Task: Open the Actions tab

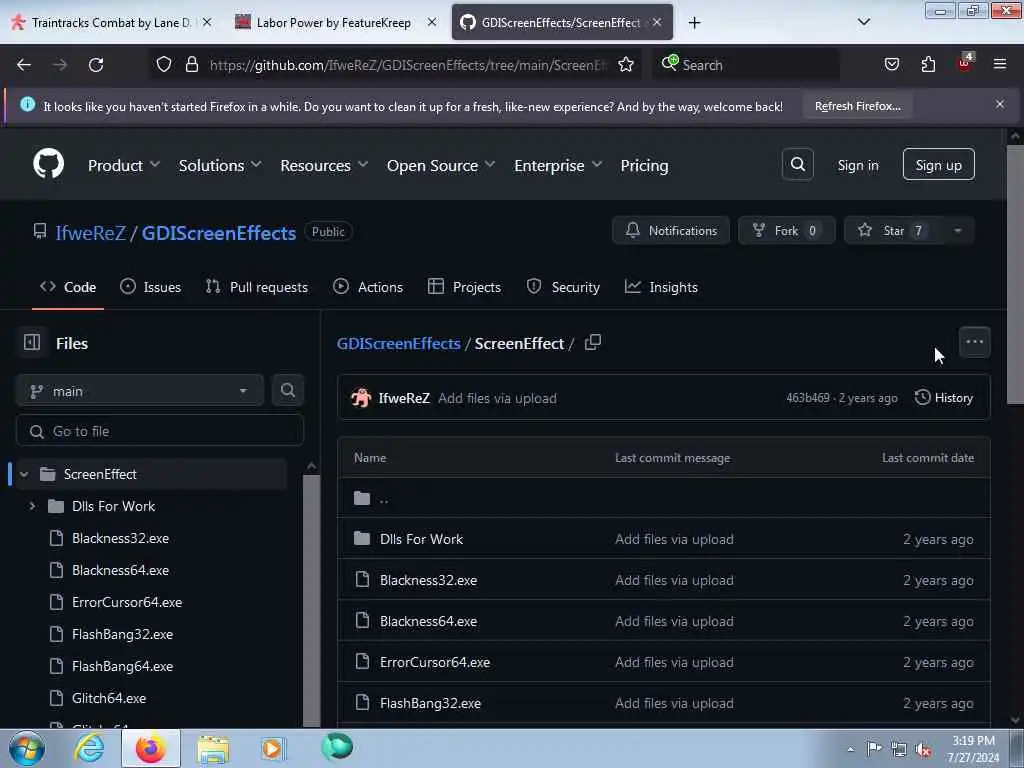Action: pos(368,287)
